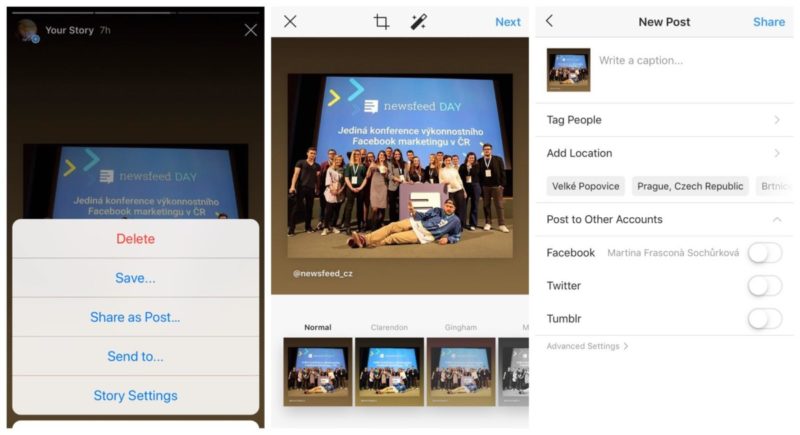Tap the post thumbnail preview
Viewport: 800px width, 435px height.
point(568,70)
